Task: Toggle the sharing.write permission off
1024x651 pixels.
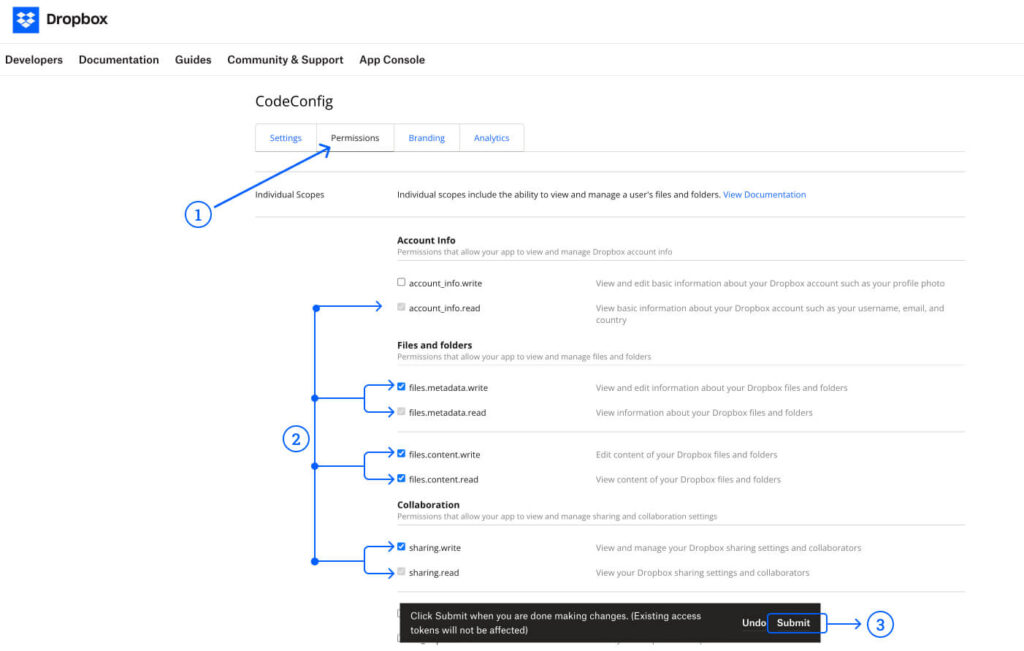Action: coord(401,547)
